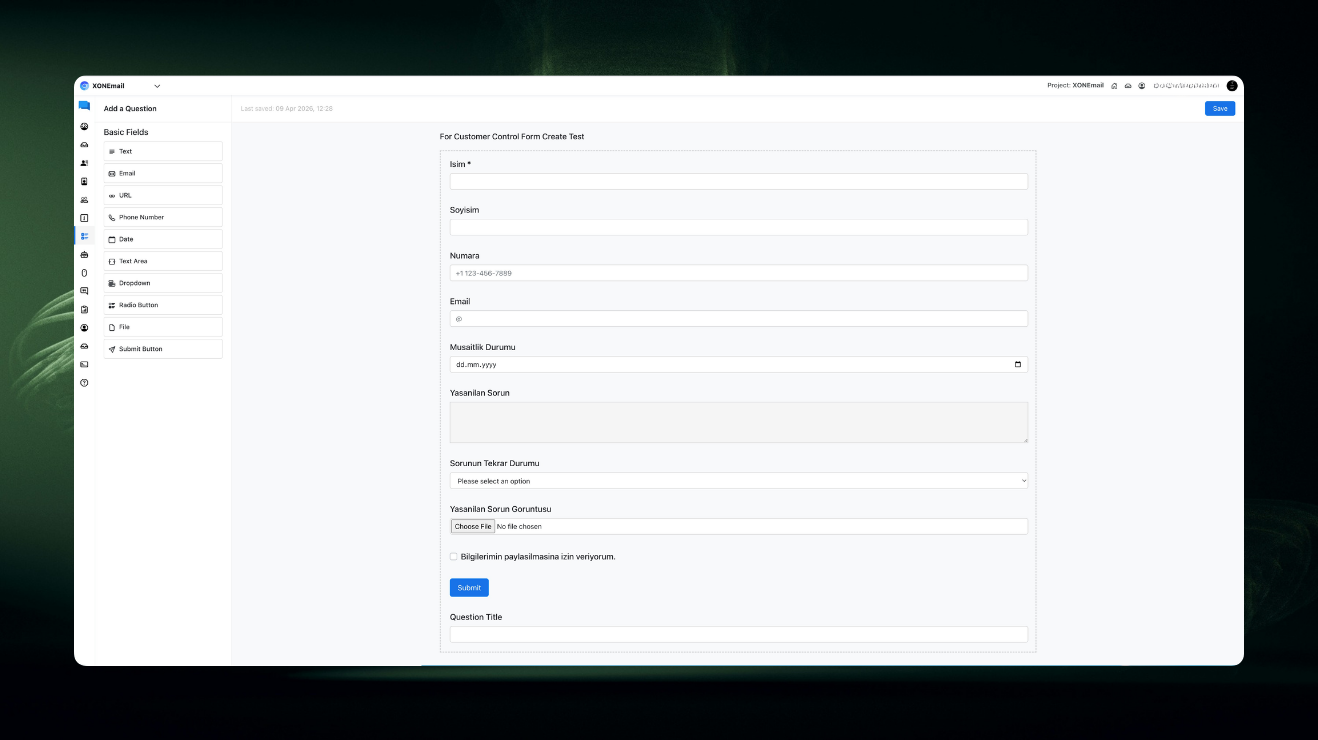This screenshot has width=1318, height=740.
Task: Click the profile circle icon in top bar
Action: tap(1141, 86)
